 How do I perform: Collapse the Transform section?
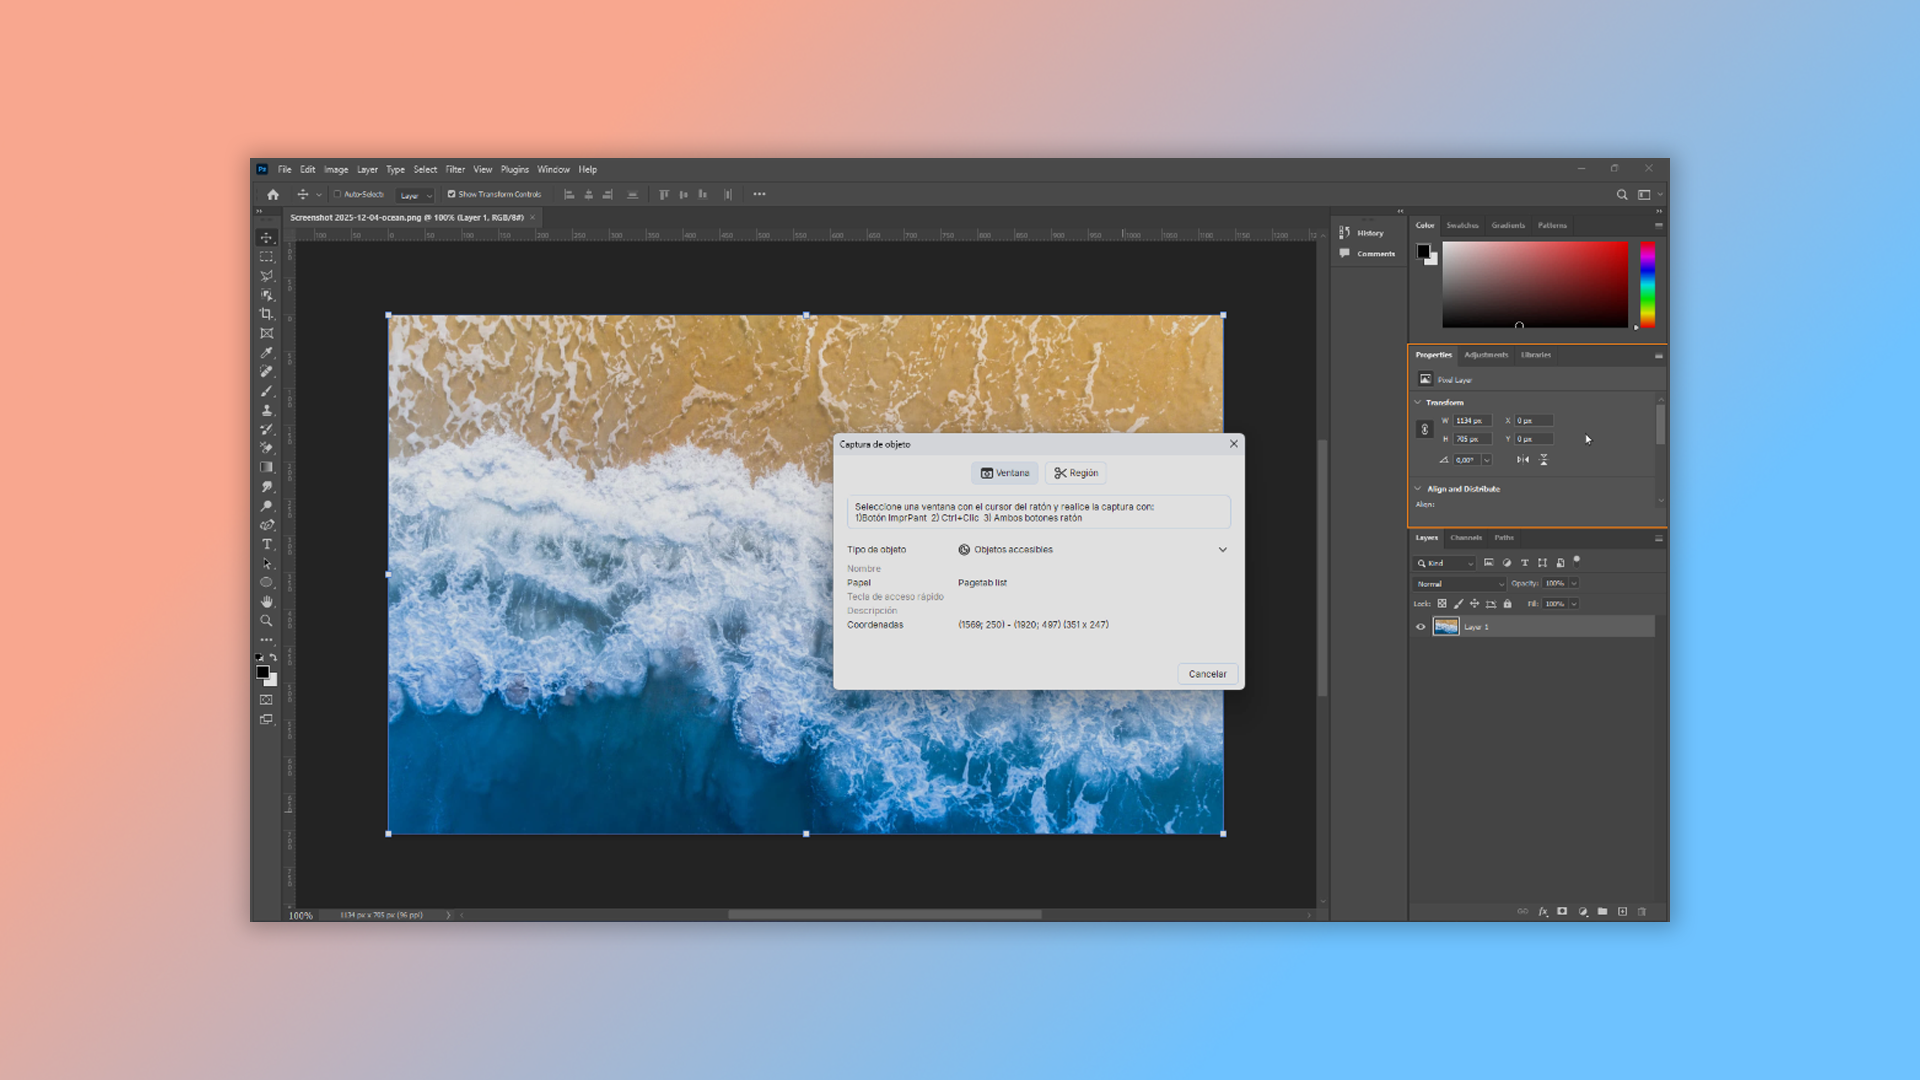pyautogui.click(x=1418, y=402)
